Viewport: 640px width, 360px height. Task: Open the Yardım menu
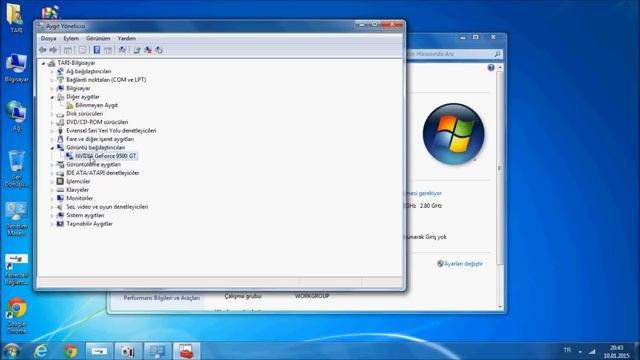coord(127,38)
